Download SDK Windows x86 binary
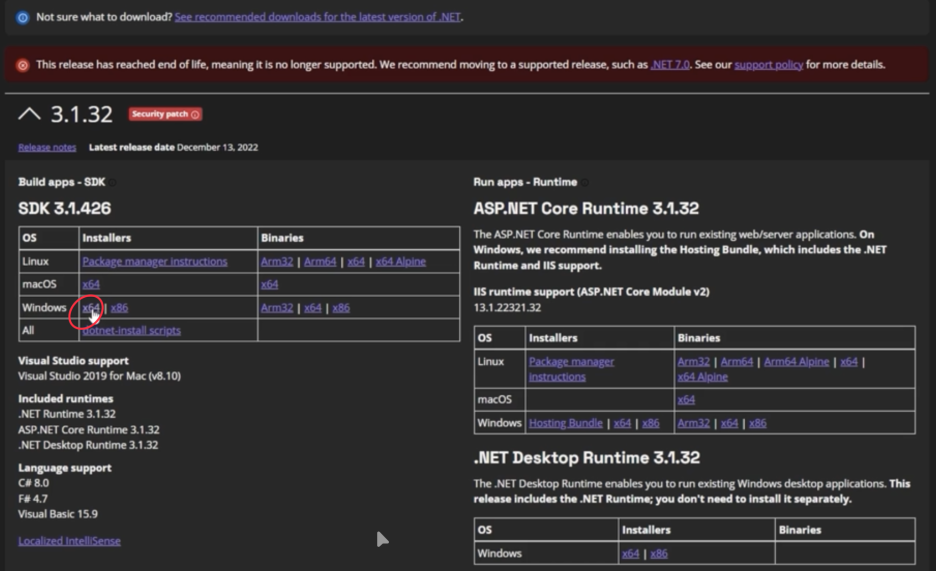 tap(341, 308)
